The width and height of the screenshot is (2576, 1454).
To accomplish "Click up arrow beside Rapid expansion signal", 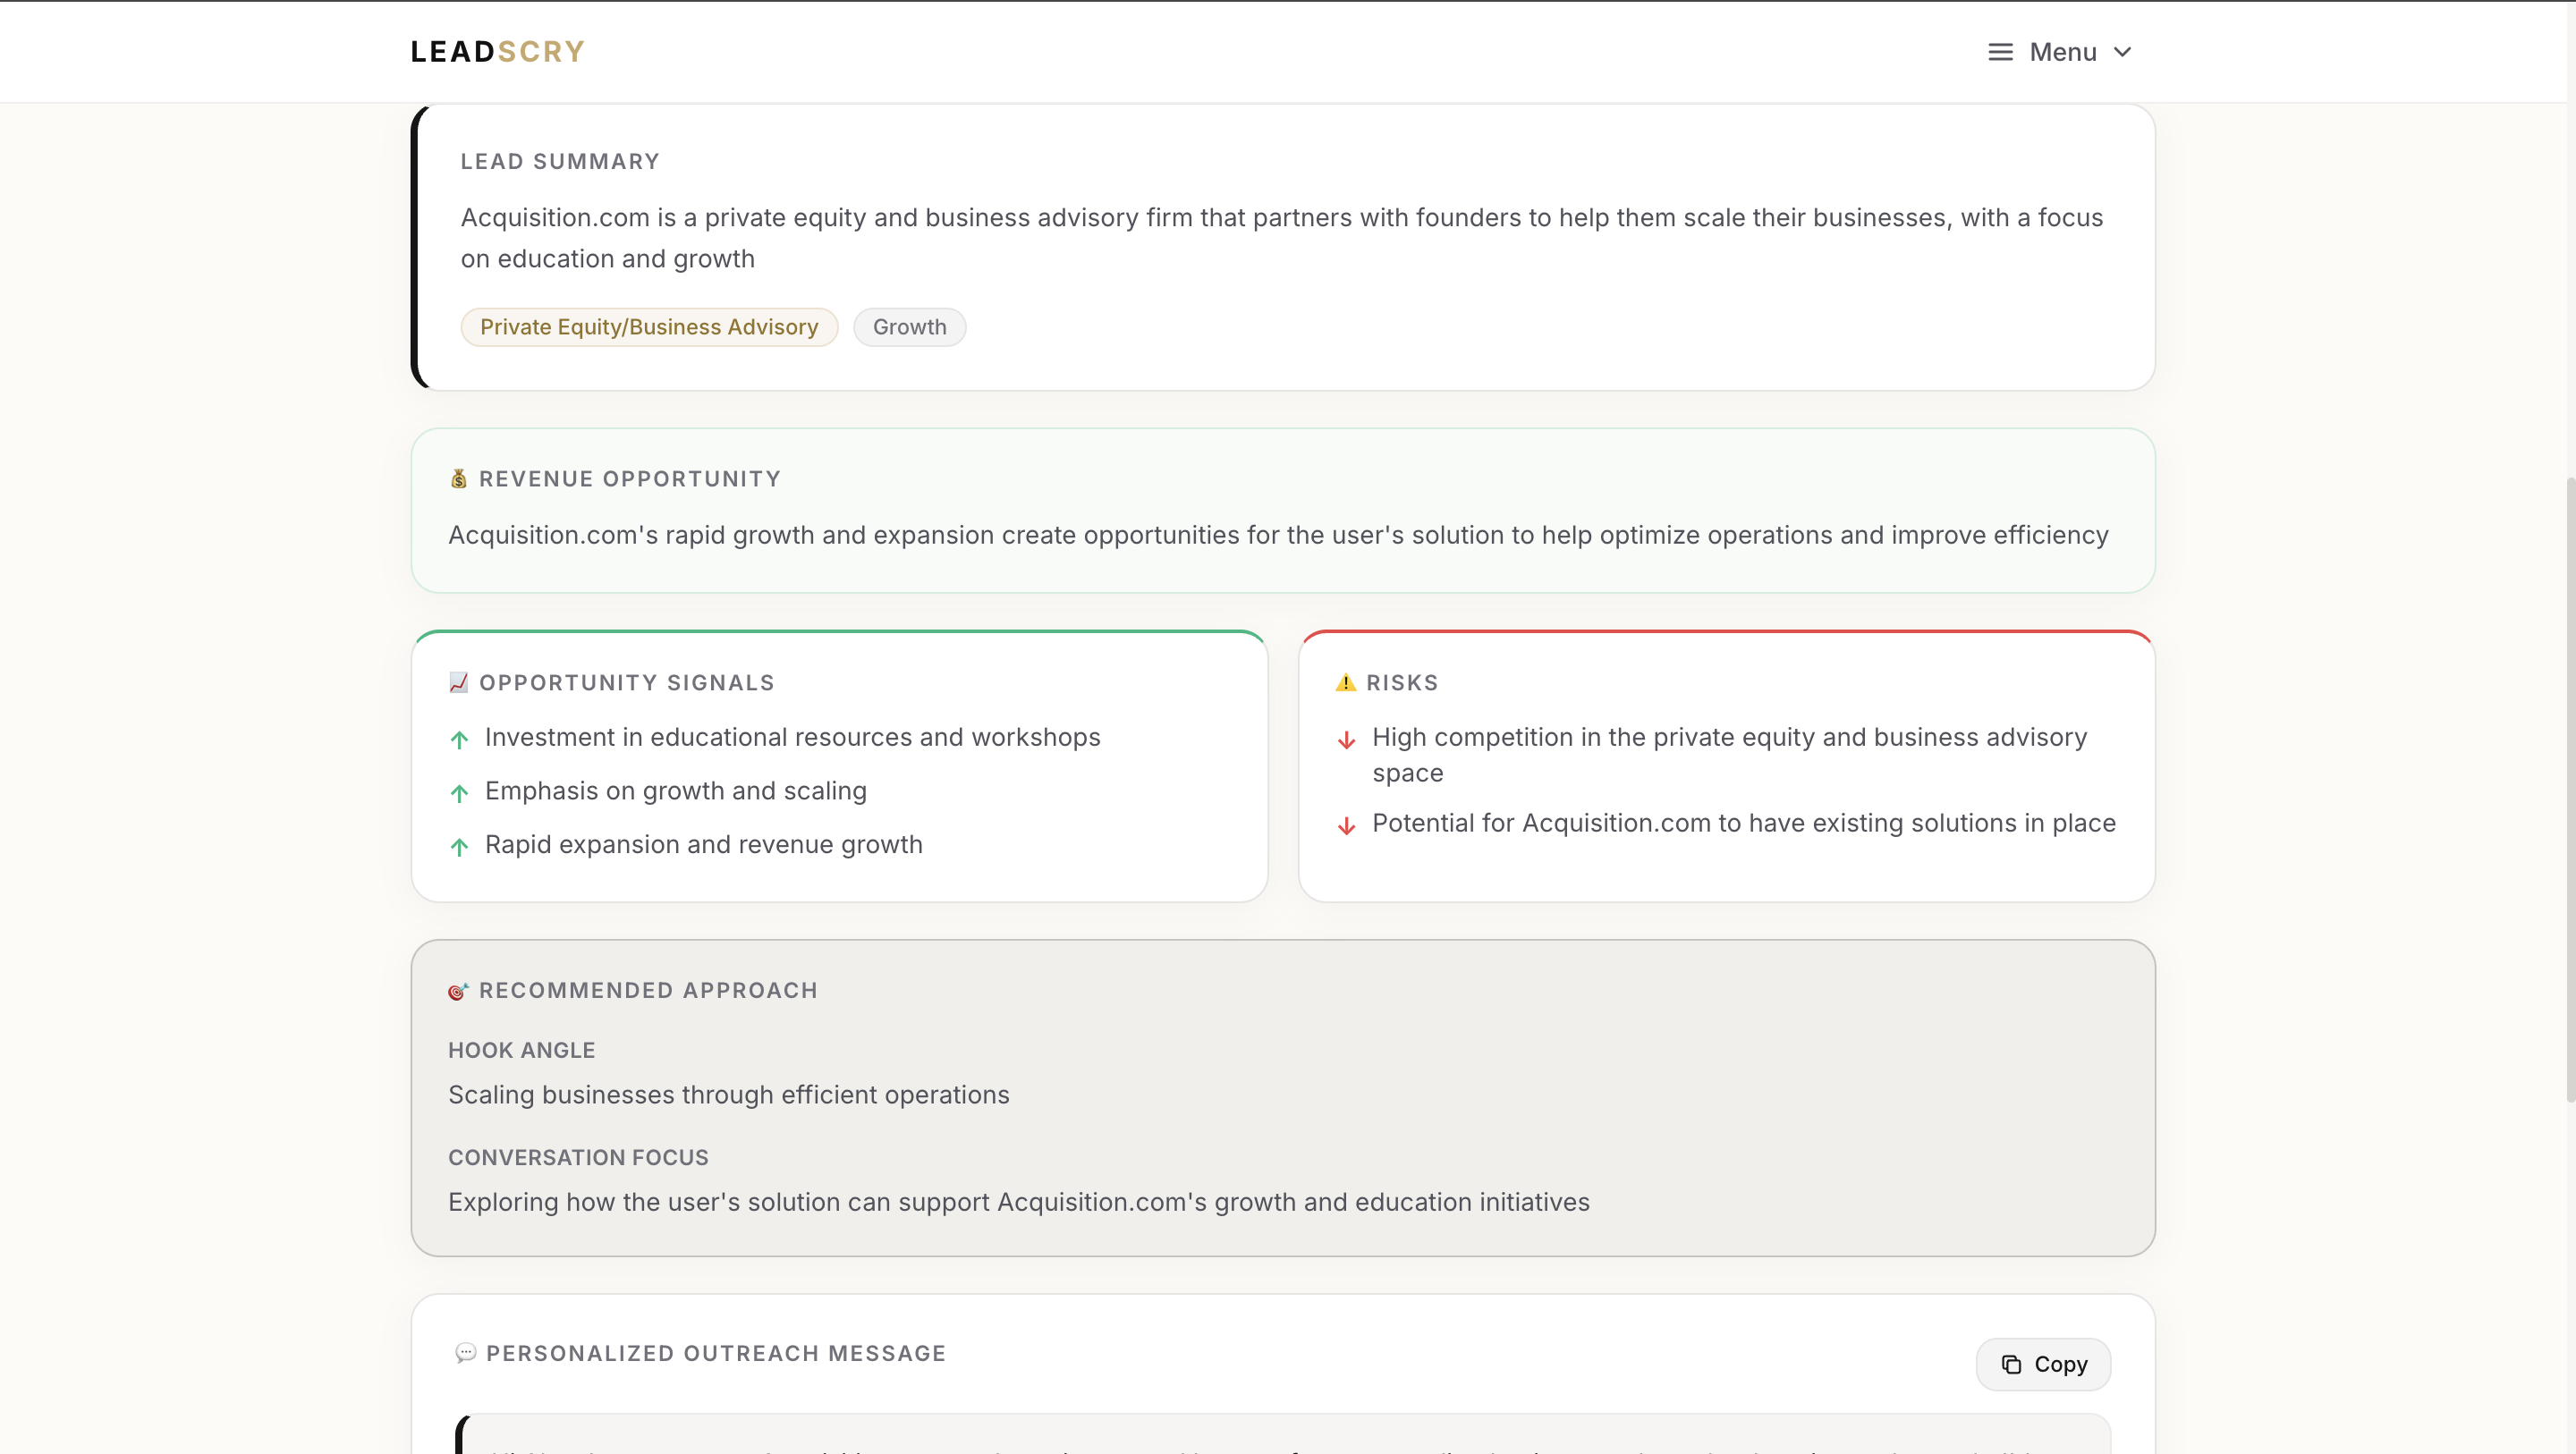I will pos(459,848).
